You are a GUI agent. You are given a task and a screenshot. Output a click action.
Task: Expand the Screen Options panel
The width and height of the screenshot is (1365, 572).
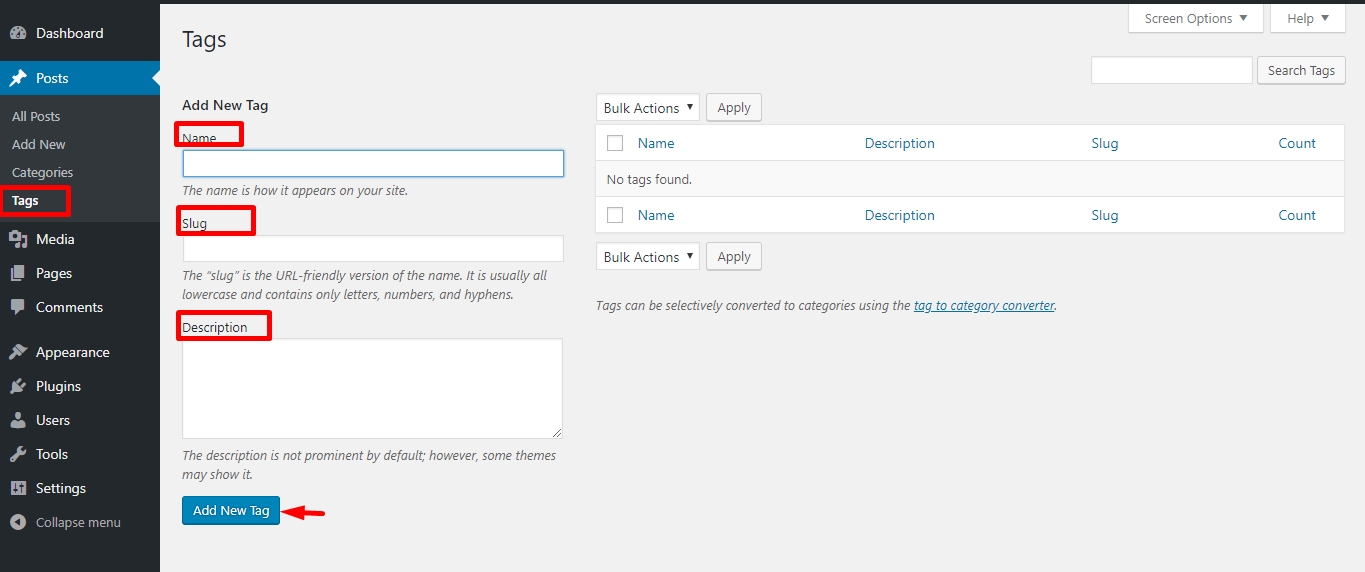pos(1195,19)
